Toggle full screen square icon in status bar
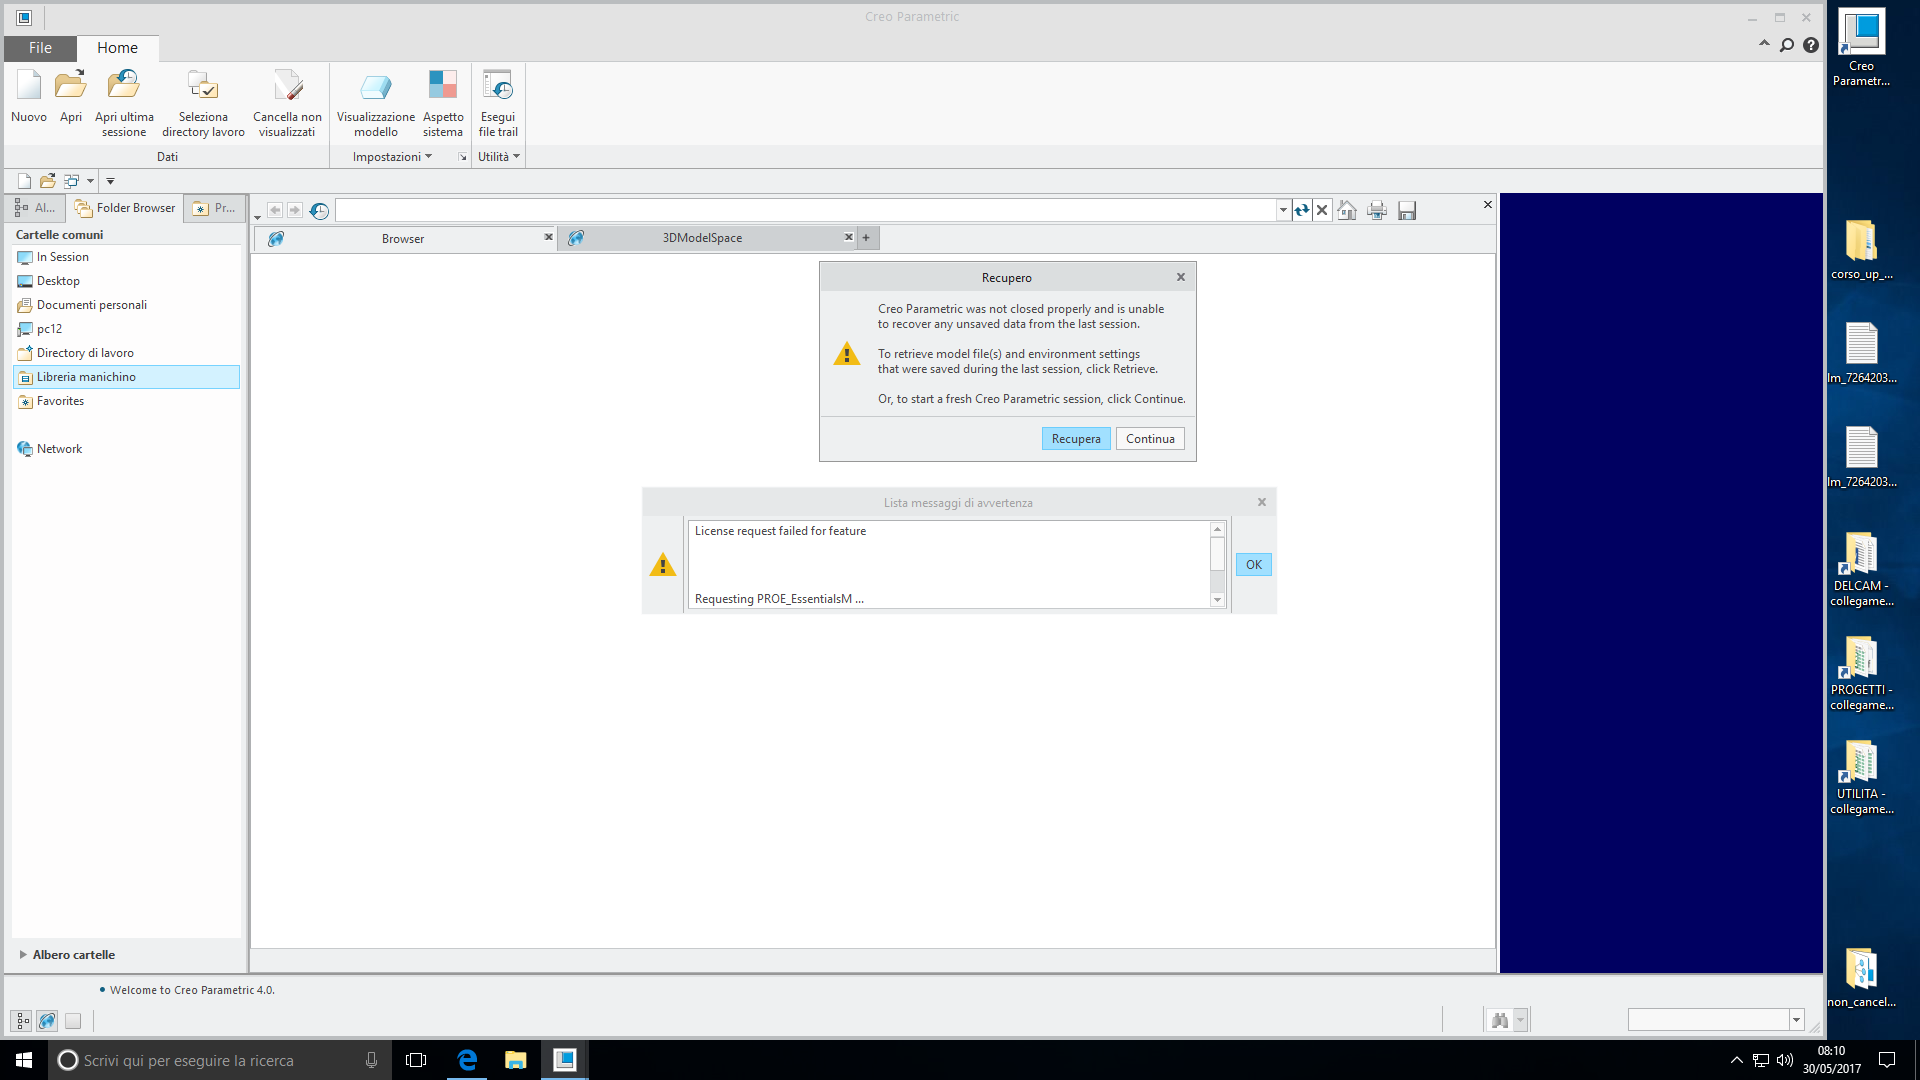This screenshot has height=1080, width=1920. [x=73, y=1021]
